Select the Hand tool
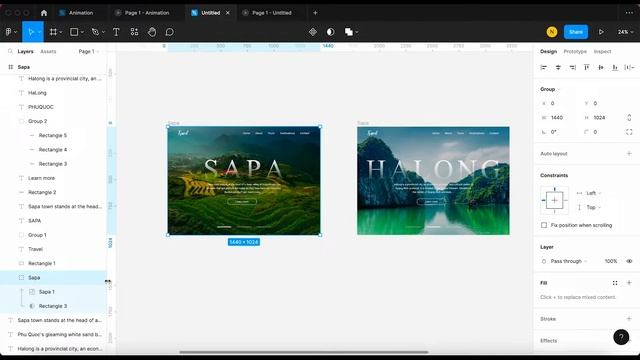The height and width of the screenshot is (360, 640). (152, 32)
